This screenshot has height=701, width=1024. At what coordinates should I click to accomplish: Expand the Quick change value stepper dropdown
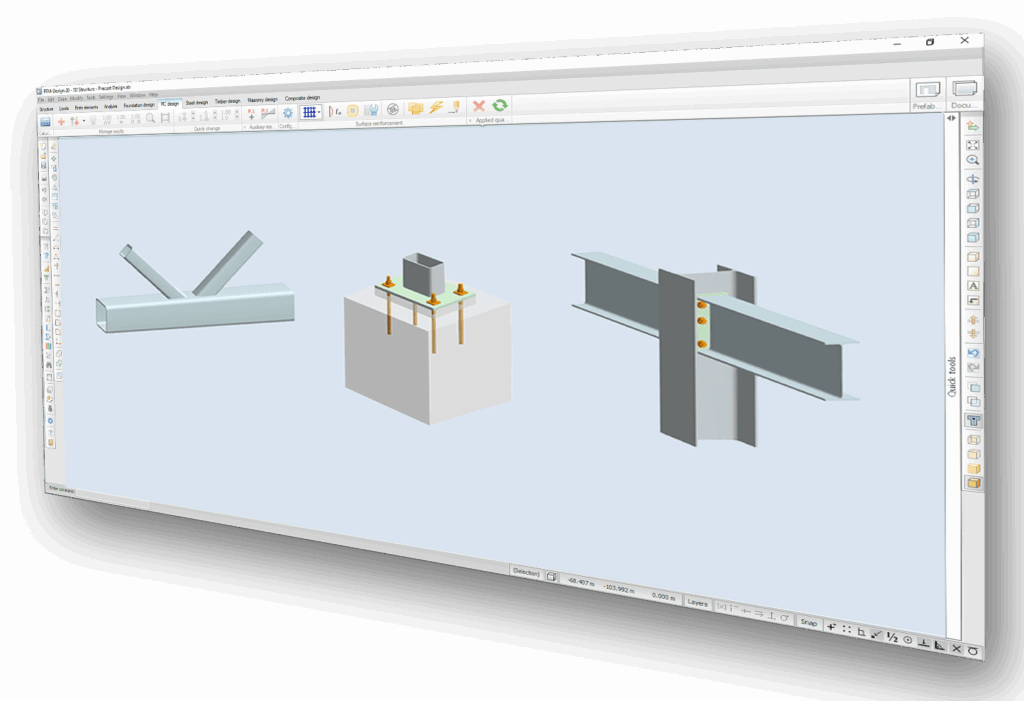(x=235, y=113)
